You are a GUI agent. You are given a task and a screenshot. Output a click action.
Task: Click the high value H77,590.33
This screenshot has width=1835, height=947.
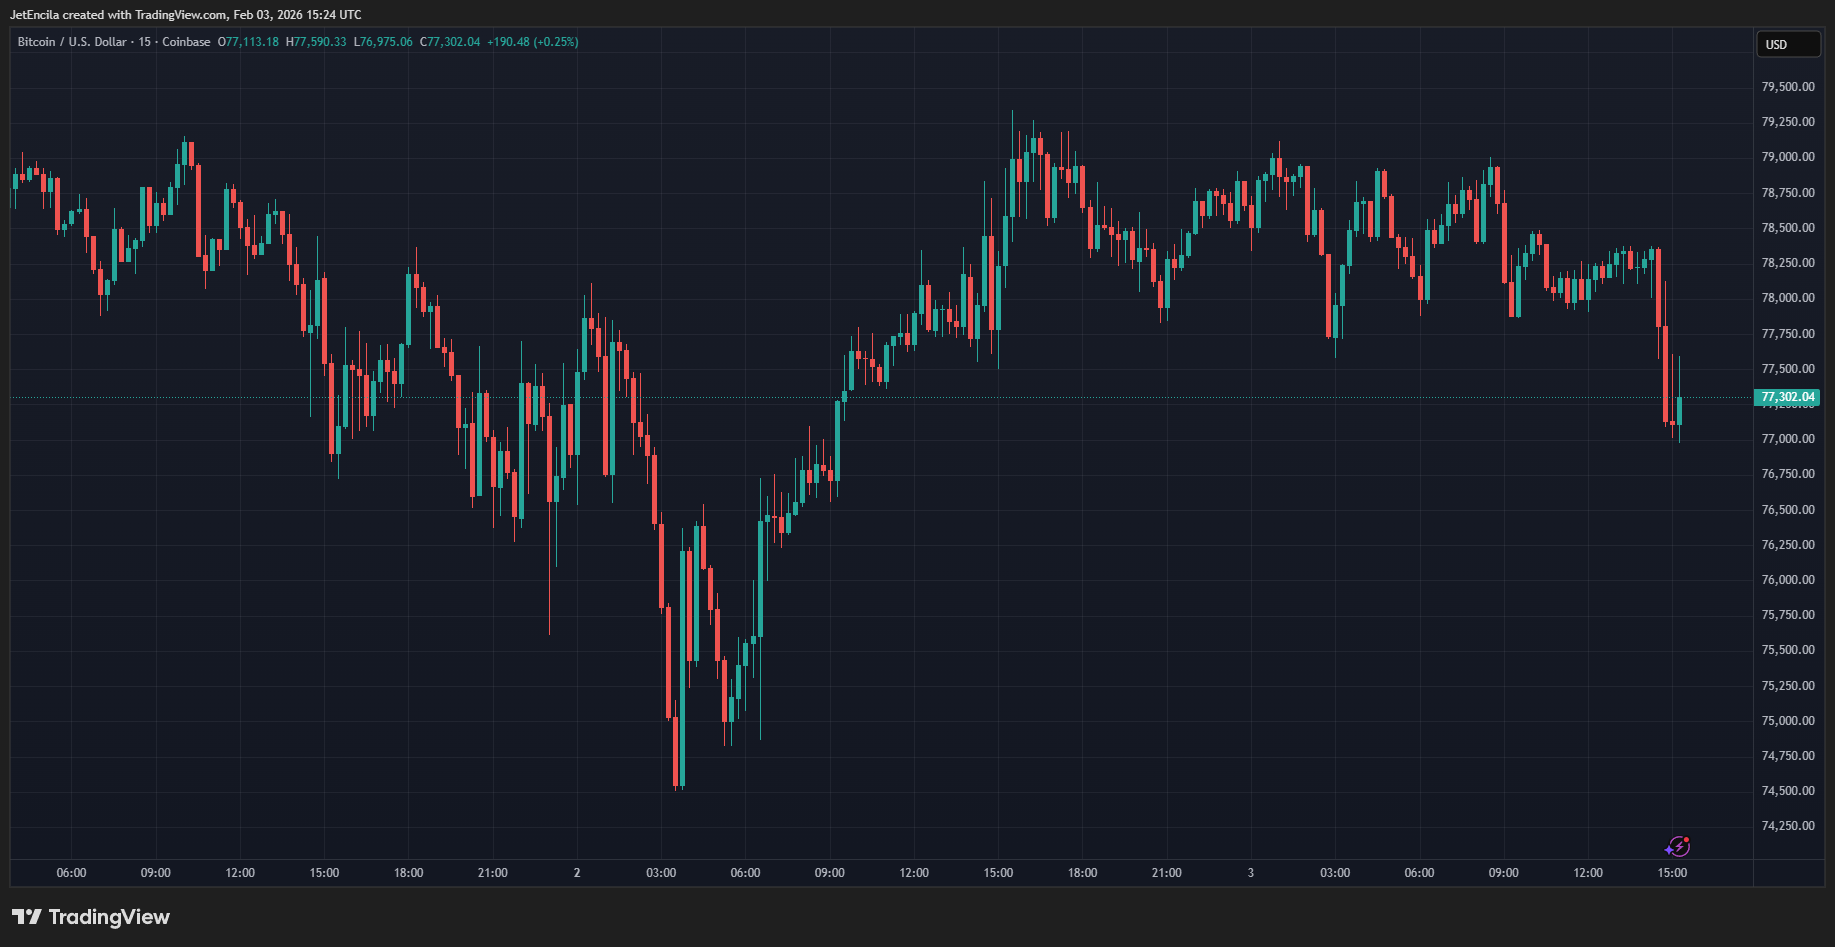coord(316,42)
